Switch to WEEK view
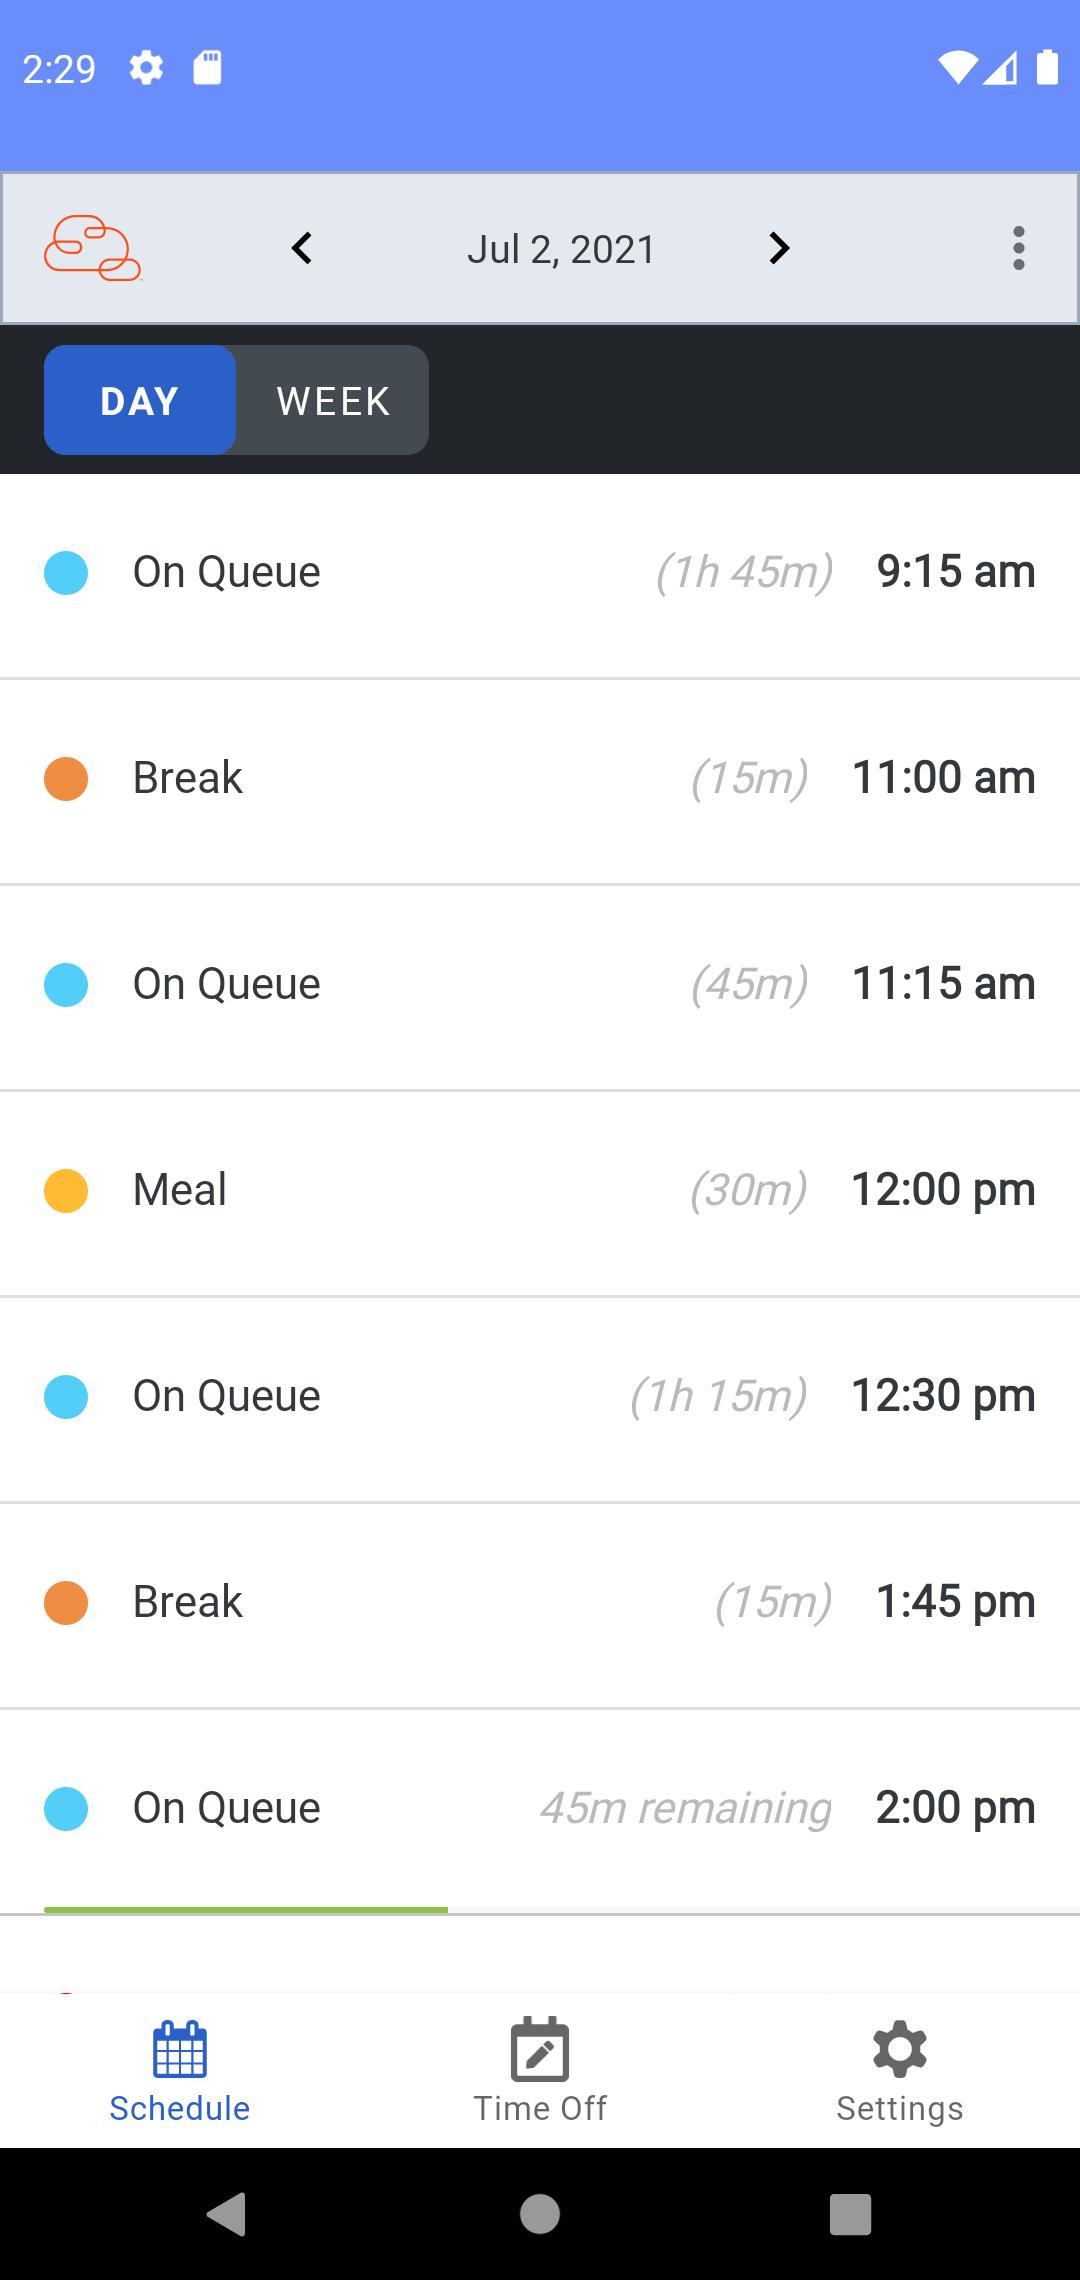The height and width of the screenshot is (2280, 1080). (x=333, y=401)
